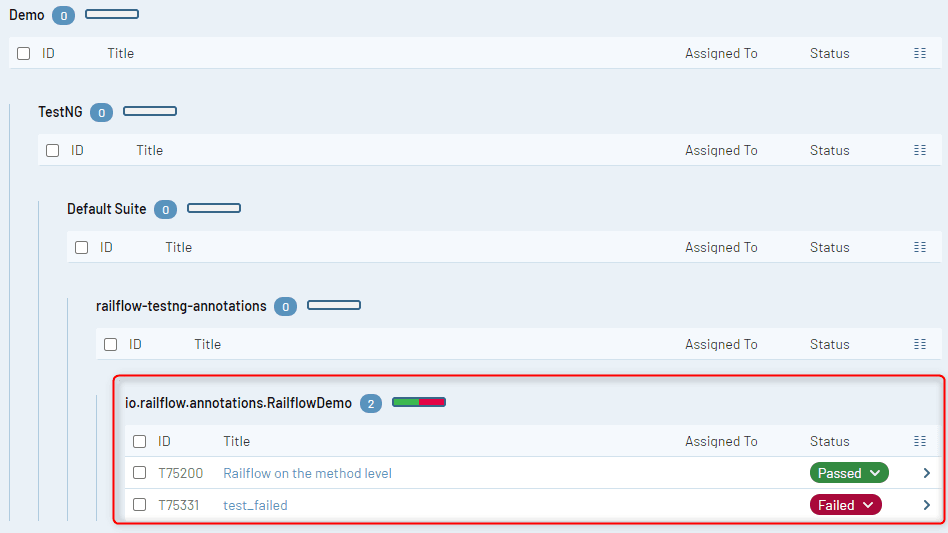The width and height of the screenshot is (948, 533).
Task: Click the TestNG section progress bar
Action: 150,111
